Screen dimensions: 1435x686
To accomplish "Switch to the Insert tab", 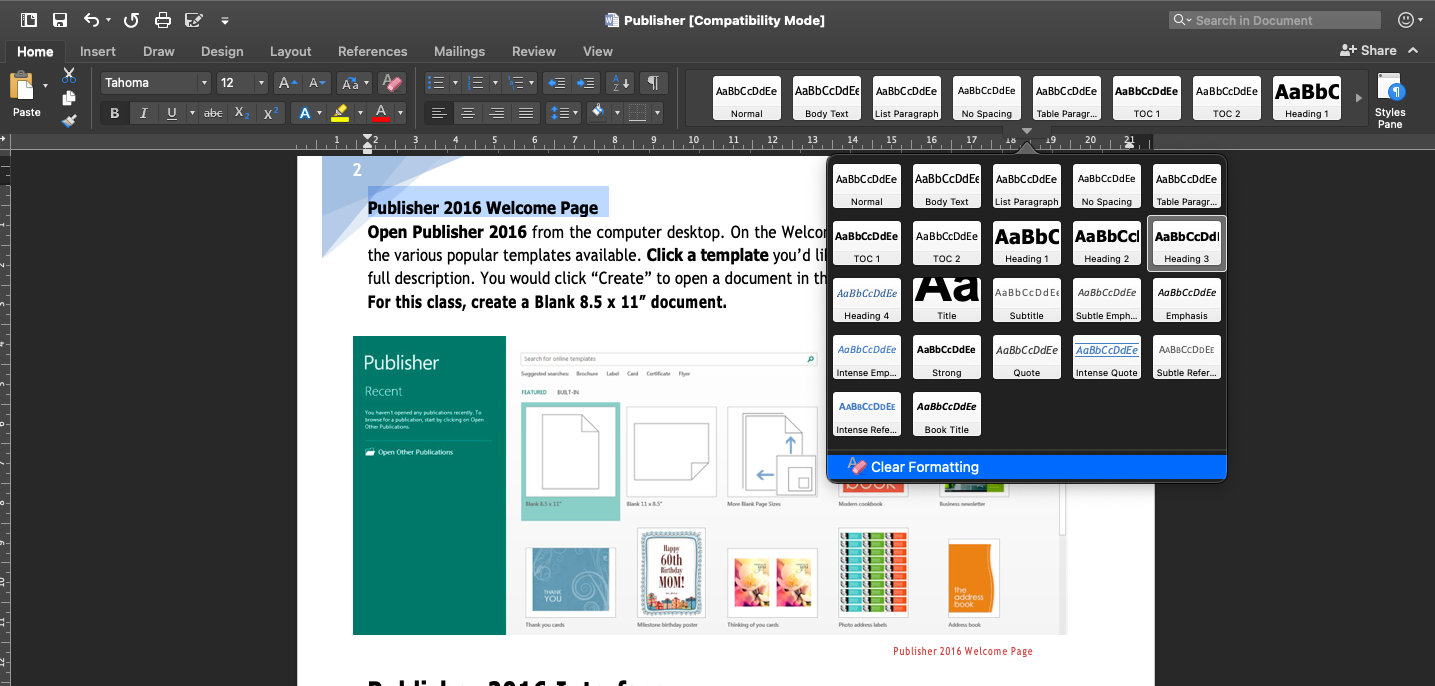I will pyautogui.click(x=98, y=51).
